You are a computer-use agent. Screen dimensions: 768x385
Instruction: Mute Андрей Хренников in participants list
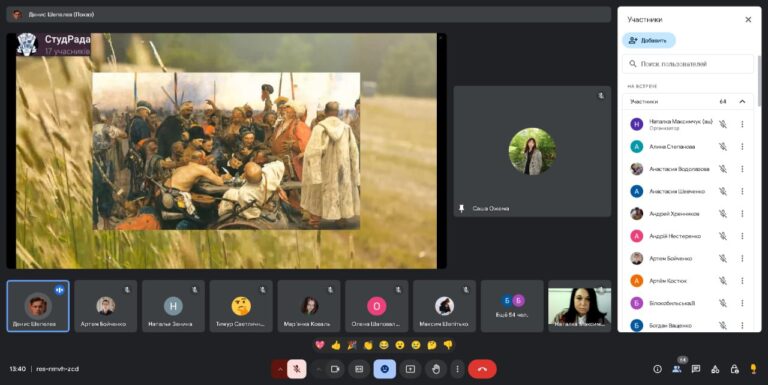[x=723, y=214]
